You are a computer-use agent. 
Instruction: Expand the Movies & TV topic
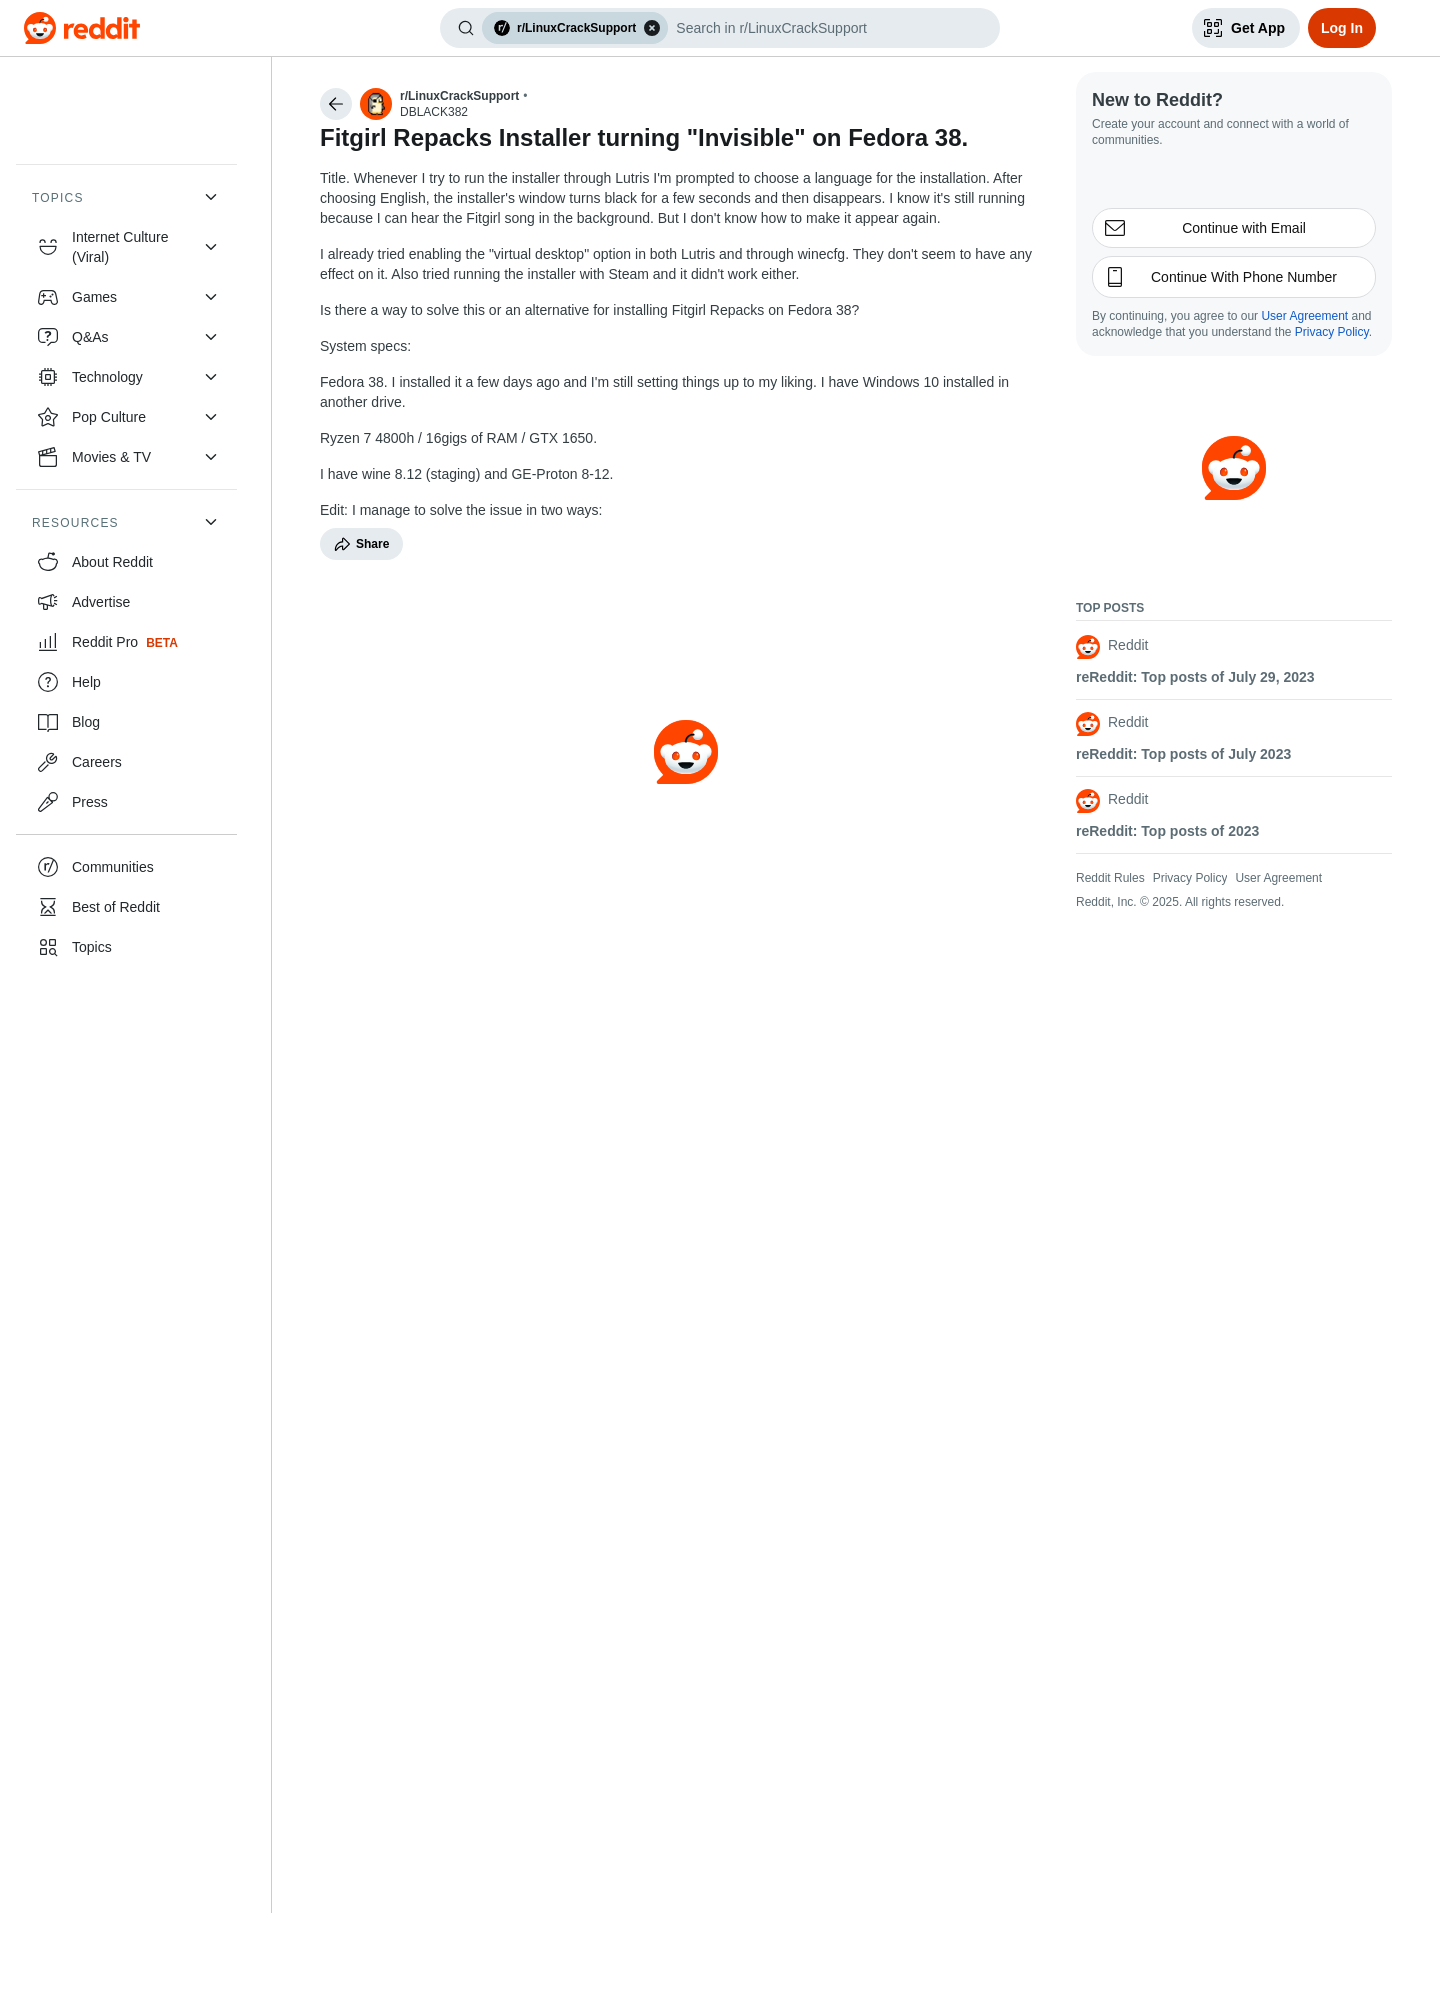click(211, 457)
